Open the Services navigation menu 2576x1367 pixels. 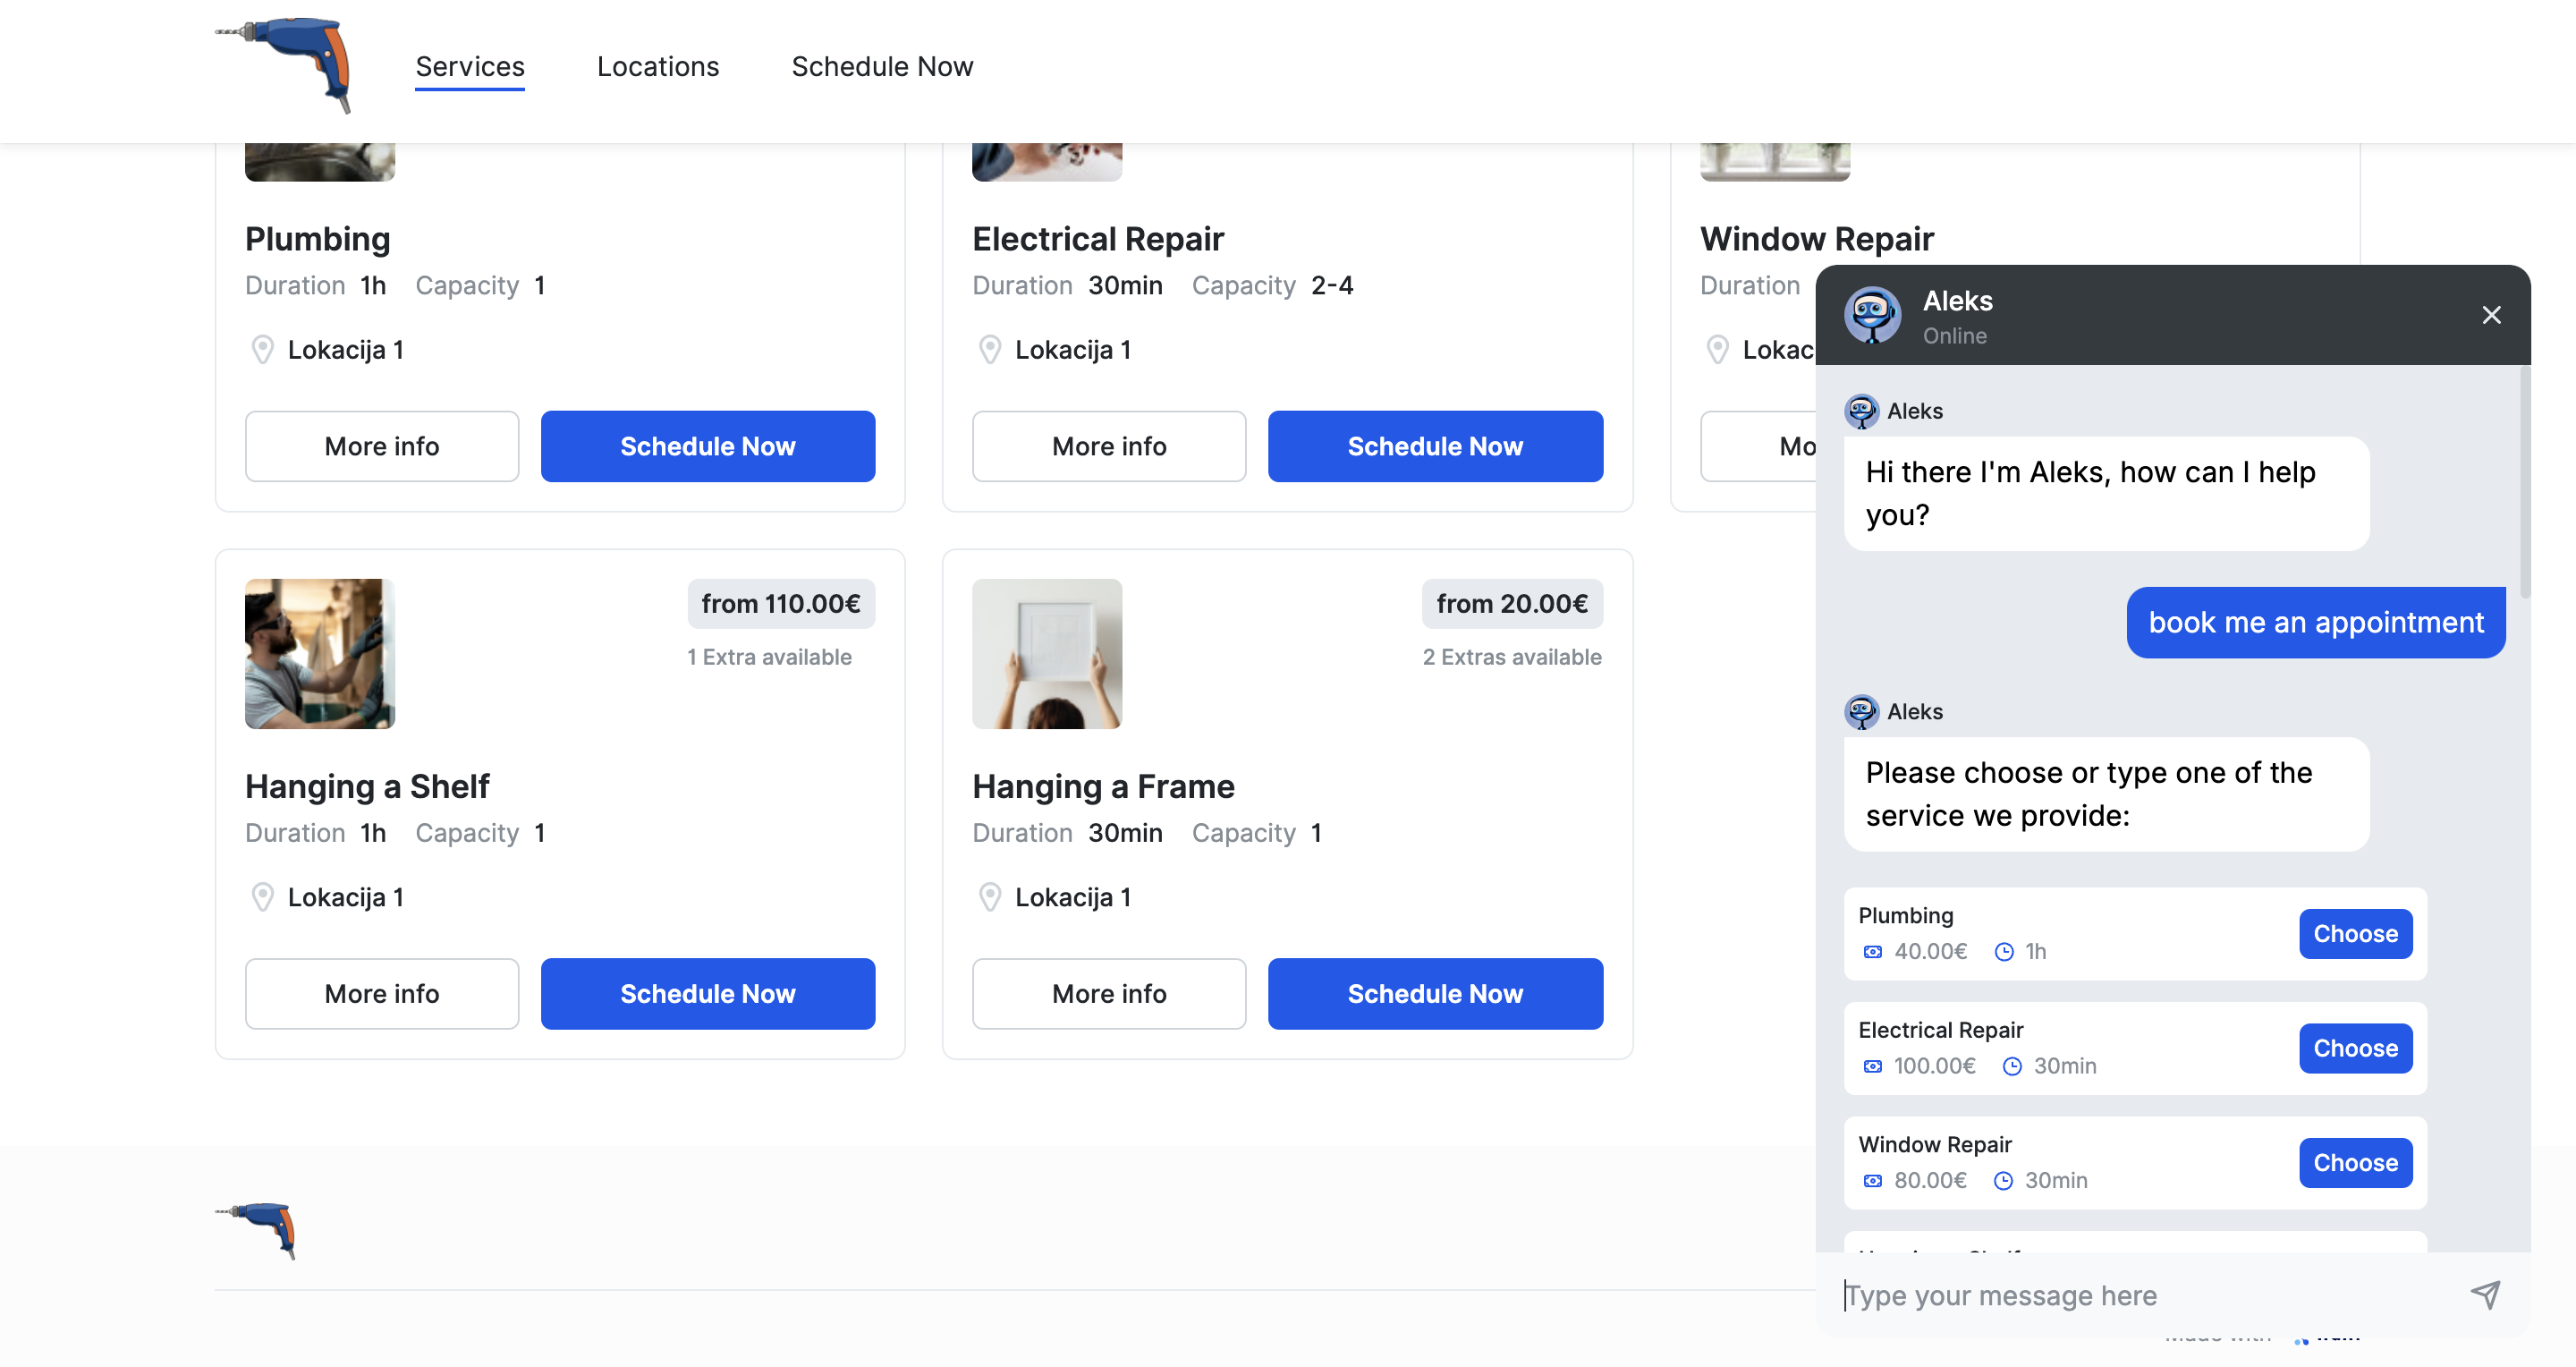470,66
